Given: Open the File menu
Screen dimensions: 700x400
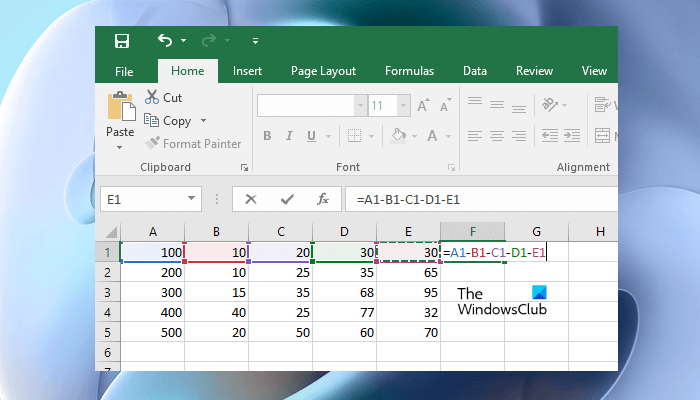Looking at the screenshot, I should (124, 71).
